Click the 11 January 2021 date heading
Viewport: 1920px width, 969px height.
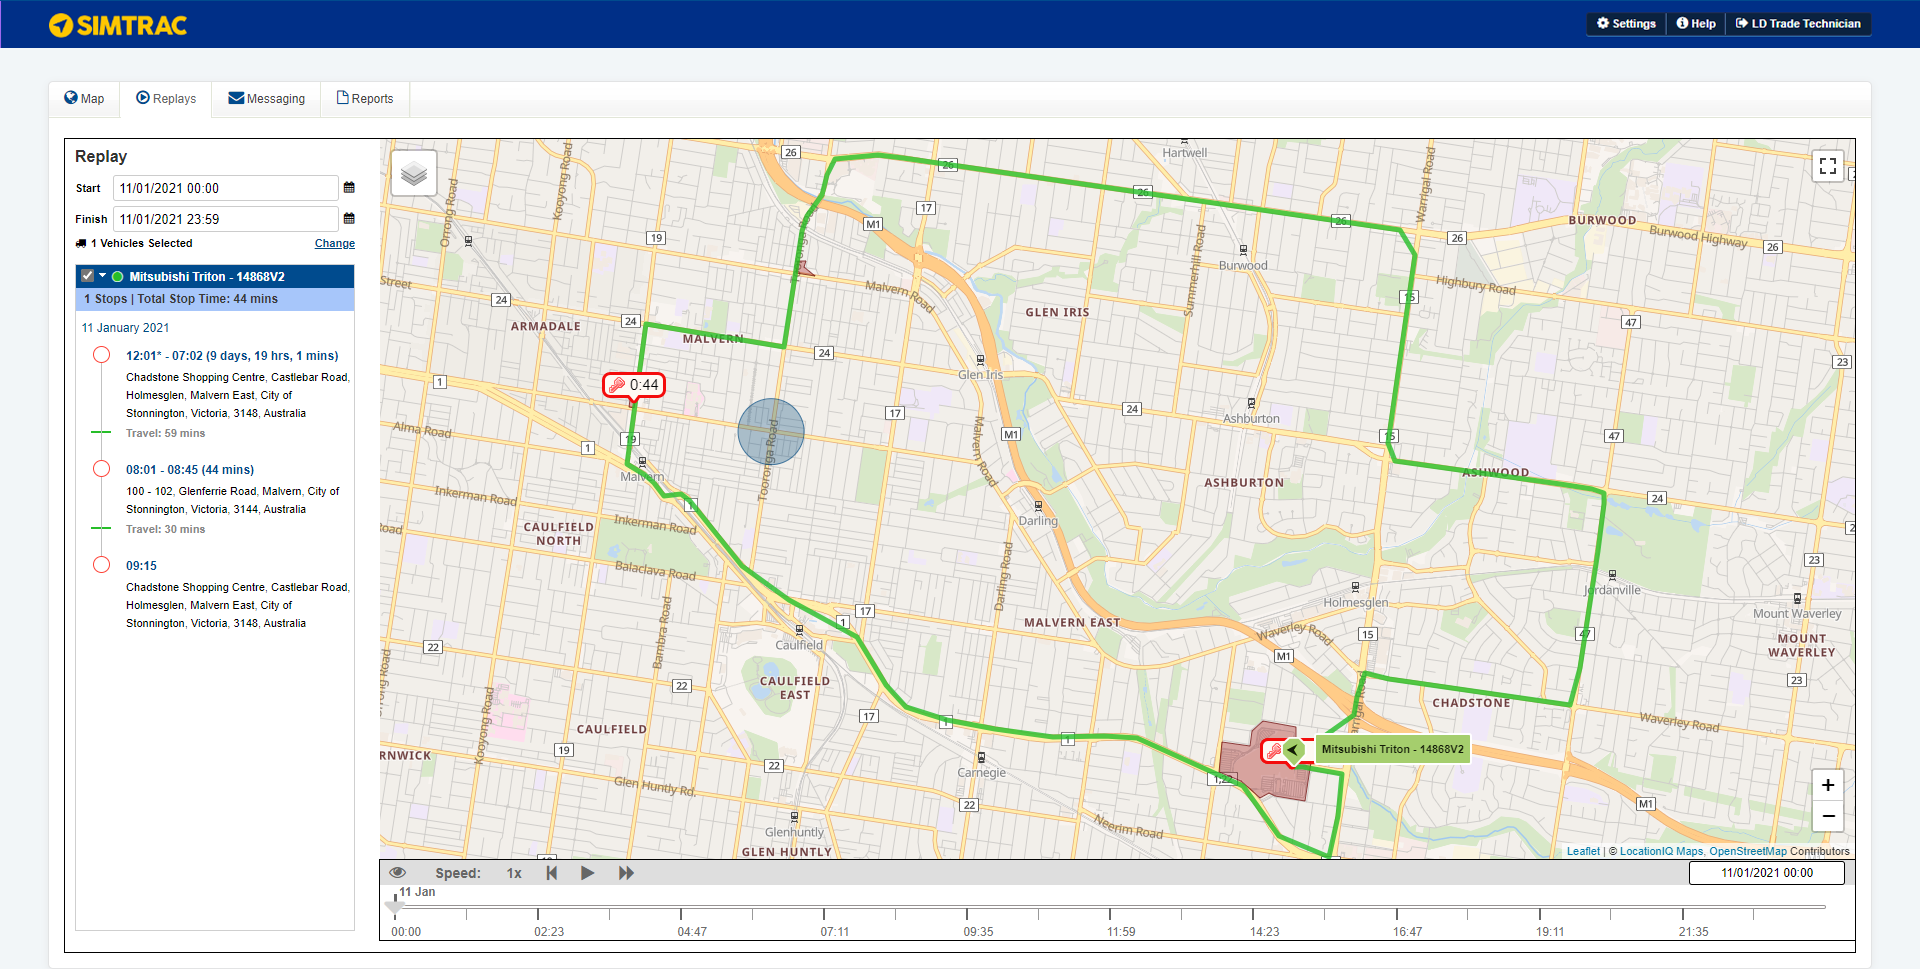(x=125, y=328)
